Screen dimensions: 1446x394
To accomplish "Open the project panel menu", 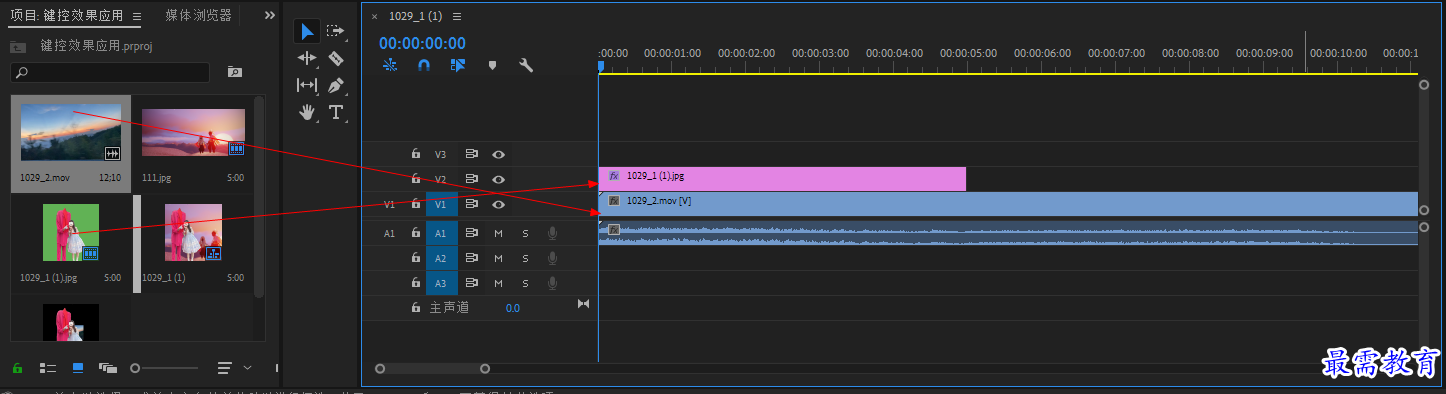I will (x=137, y=16).
